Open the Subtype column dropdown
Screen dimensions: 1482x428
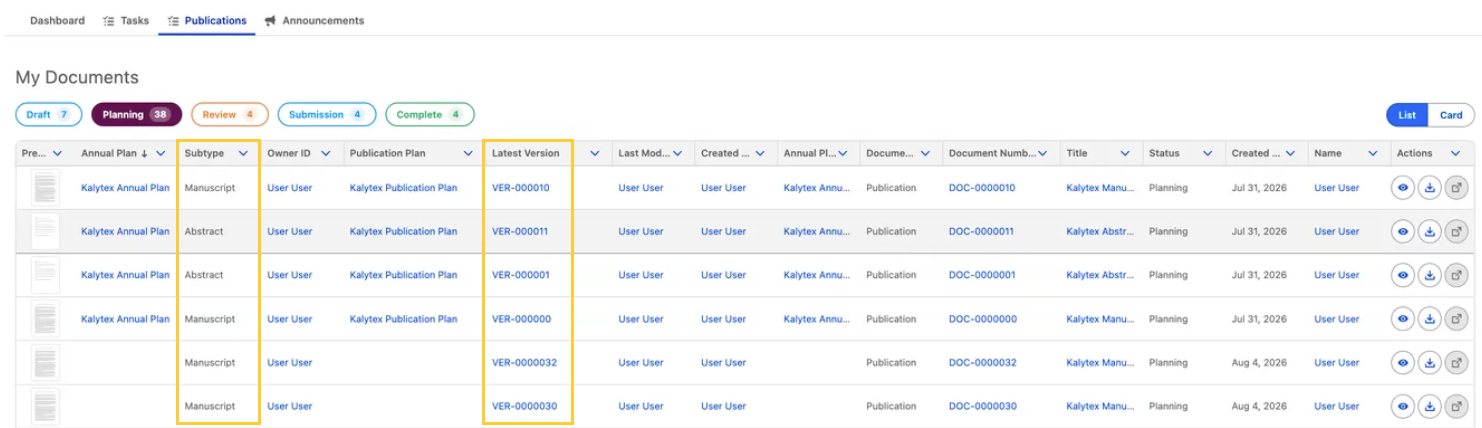243,153
